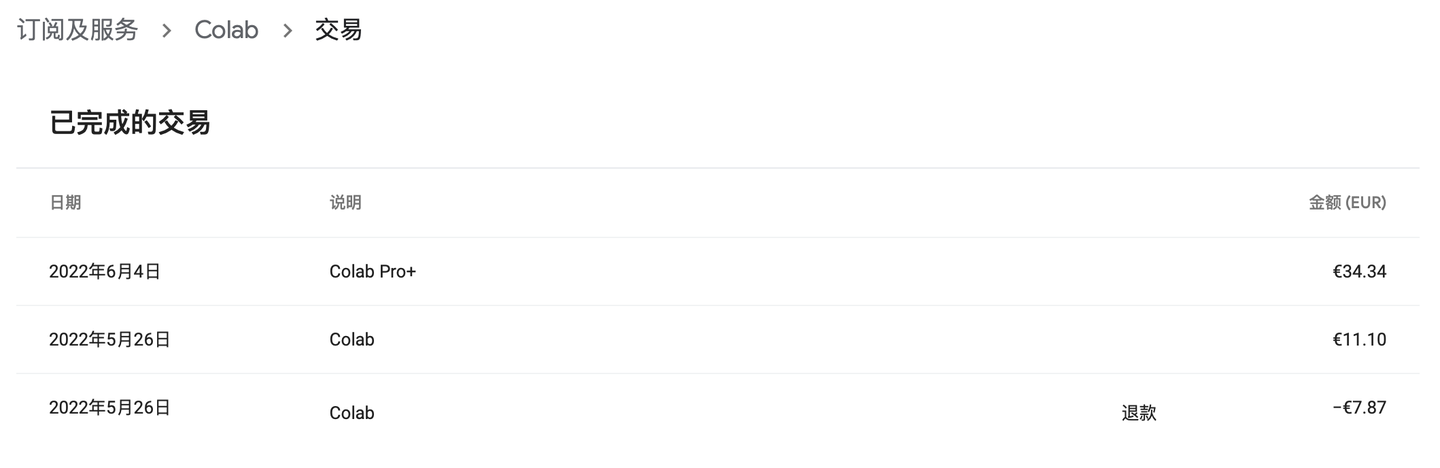The height and width of the screenshot is (468, 1440).
Task: Click chevron arrow after Colab breadcrumb
Action: (287, 31)
